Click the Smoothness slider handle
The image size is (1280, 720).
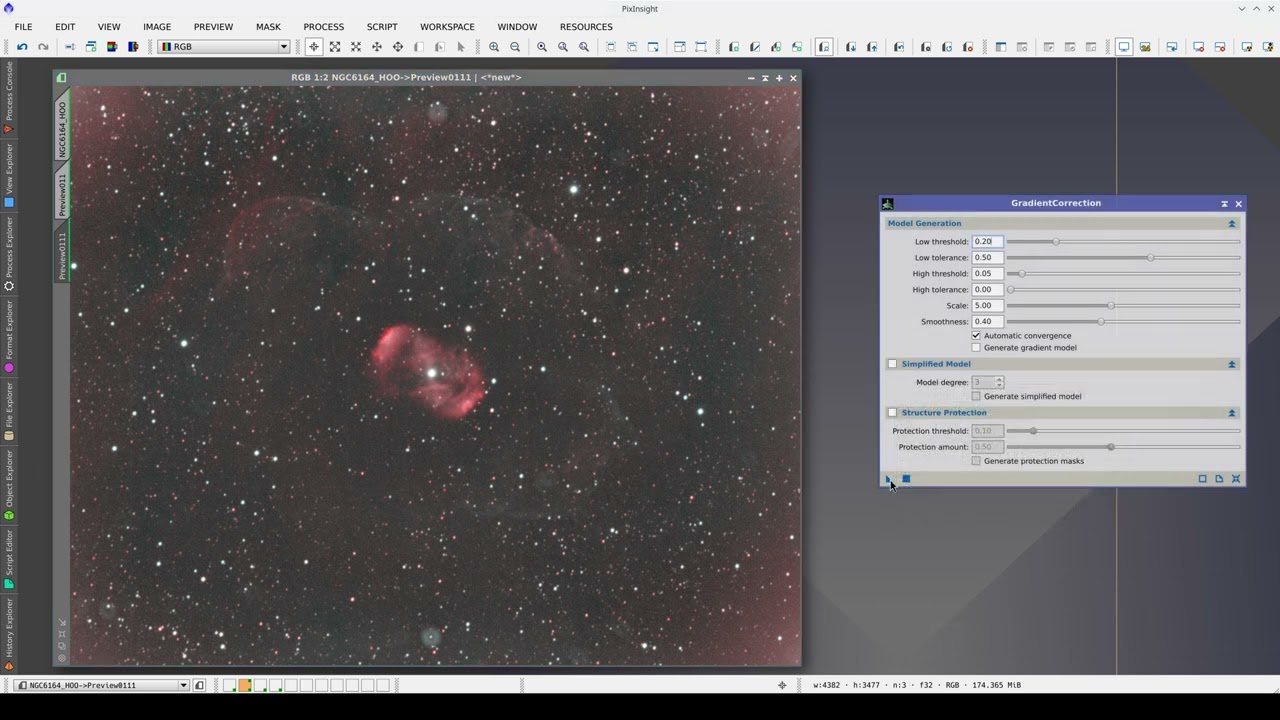point(1101,322)
